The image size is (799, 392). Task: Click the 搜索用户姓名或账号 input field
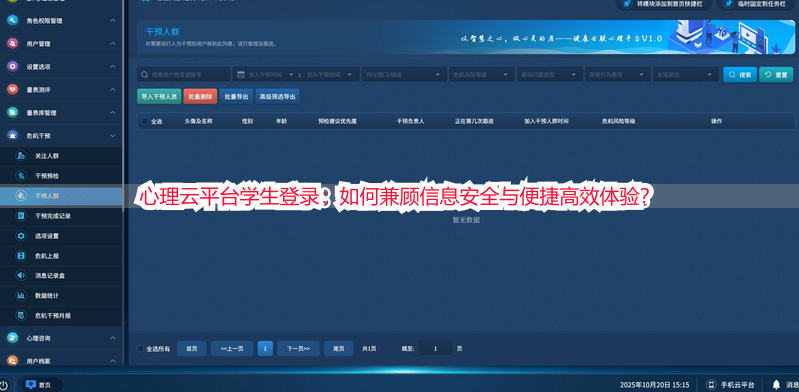point(184,74)
